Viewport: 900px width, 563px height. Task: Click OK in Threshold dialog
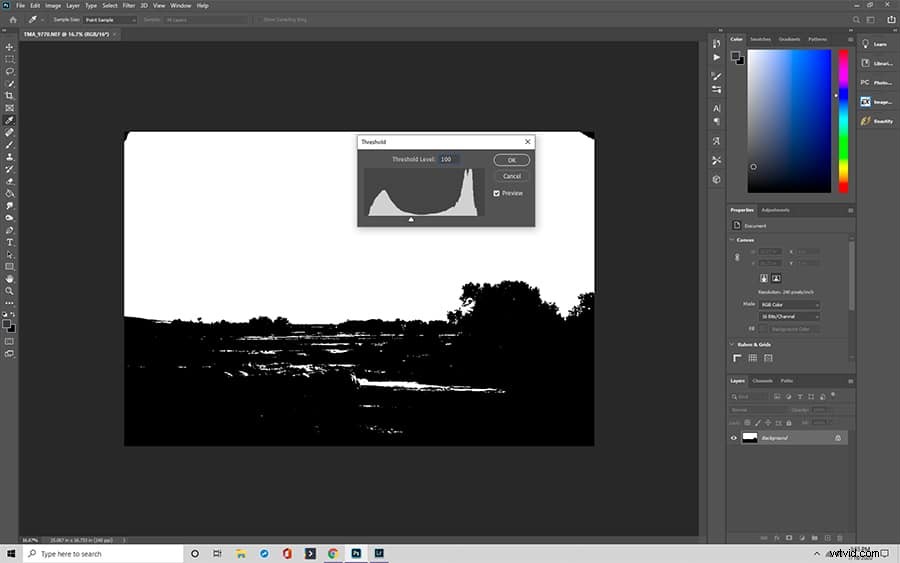[x=511, y=160]
